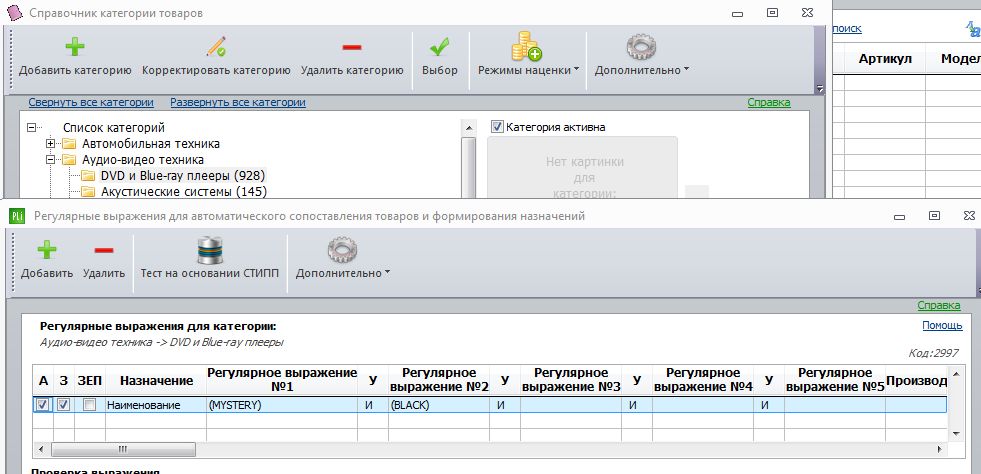Image resolution: width=981 pixels, height=474 pixels.
Task: Open Справка link in the expressions window
Action: coord(939,306)
